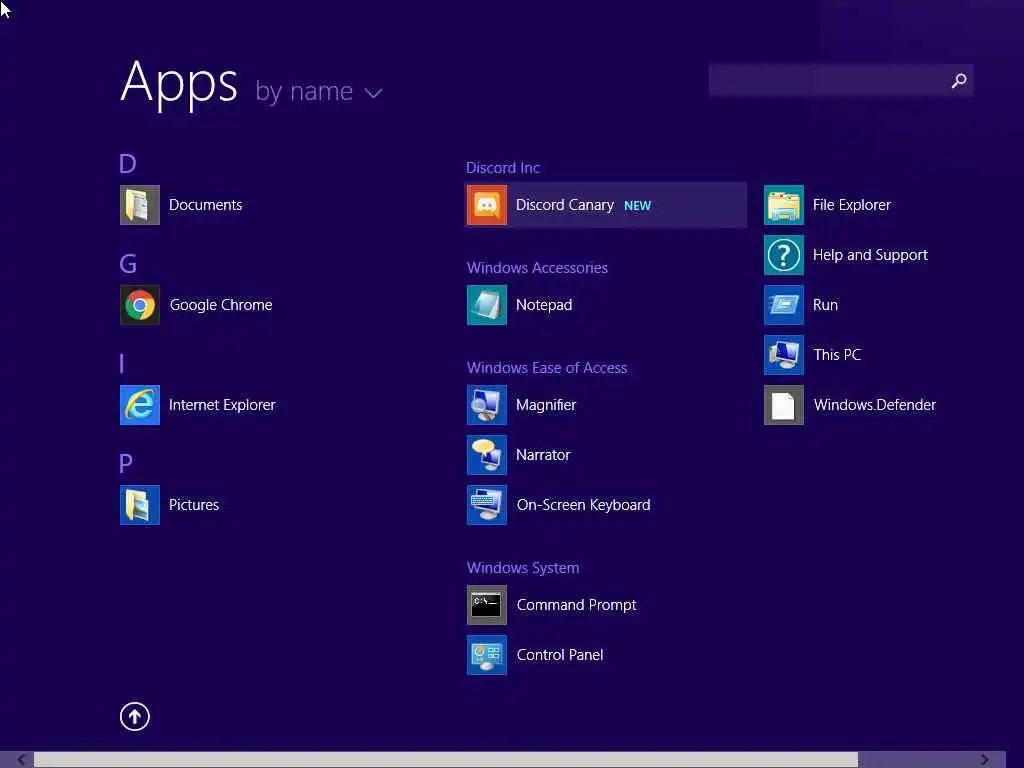This screenshot has height=768, width=1024.
Task: Launch Google Chrome via its icon
Action: click(140, 305)
